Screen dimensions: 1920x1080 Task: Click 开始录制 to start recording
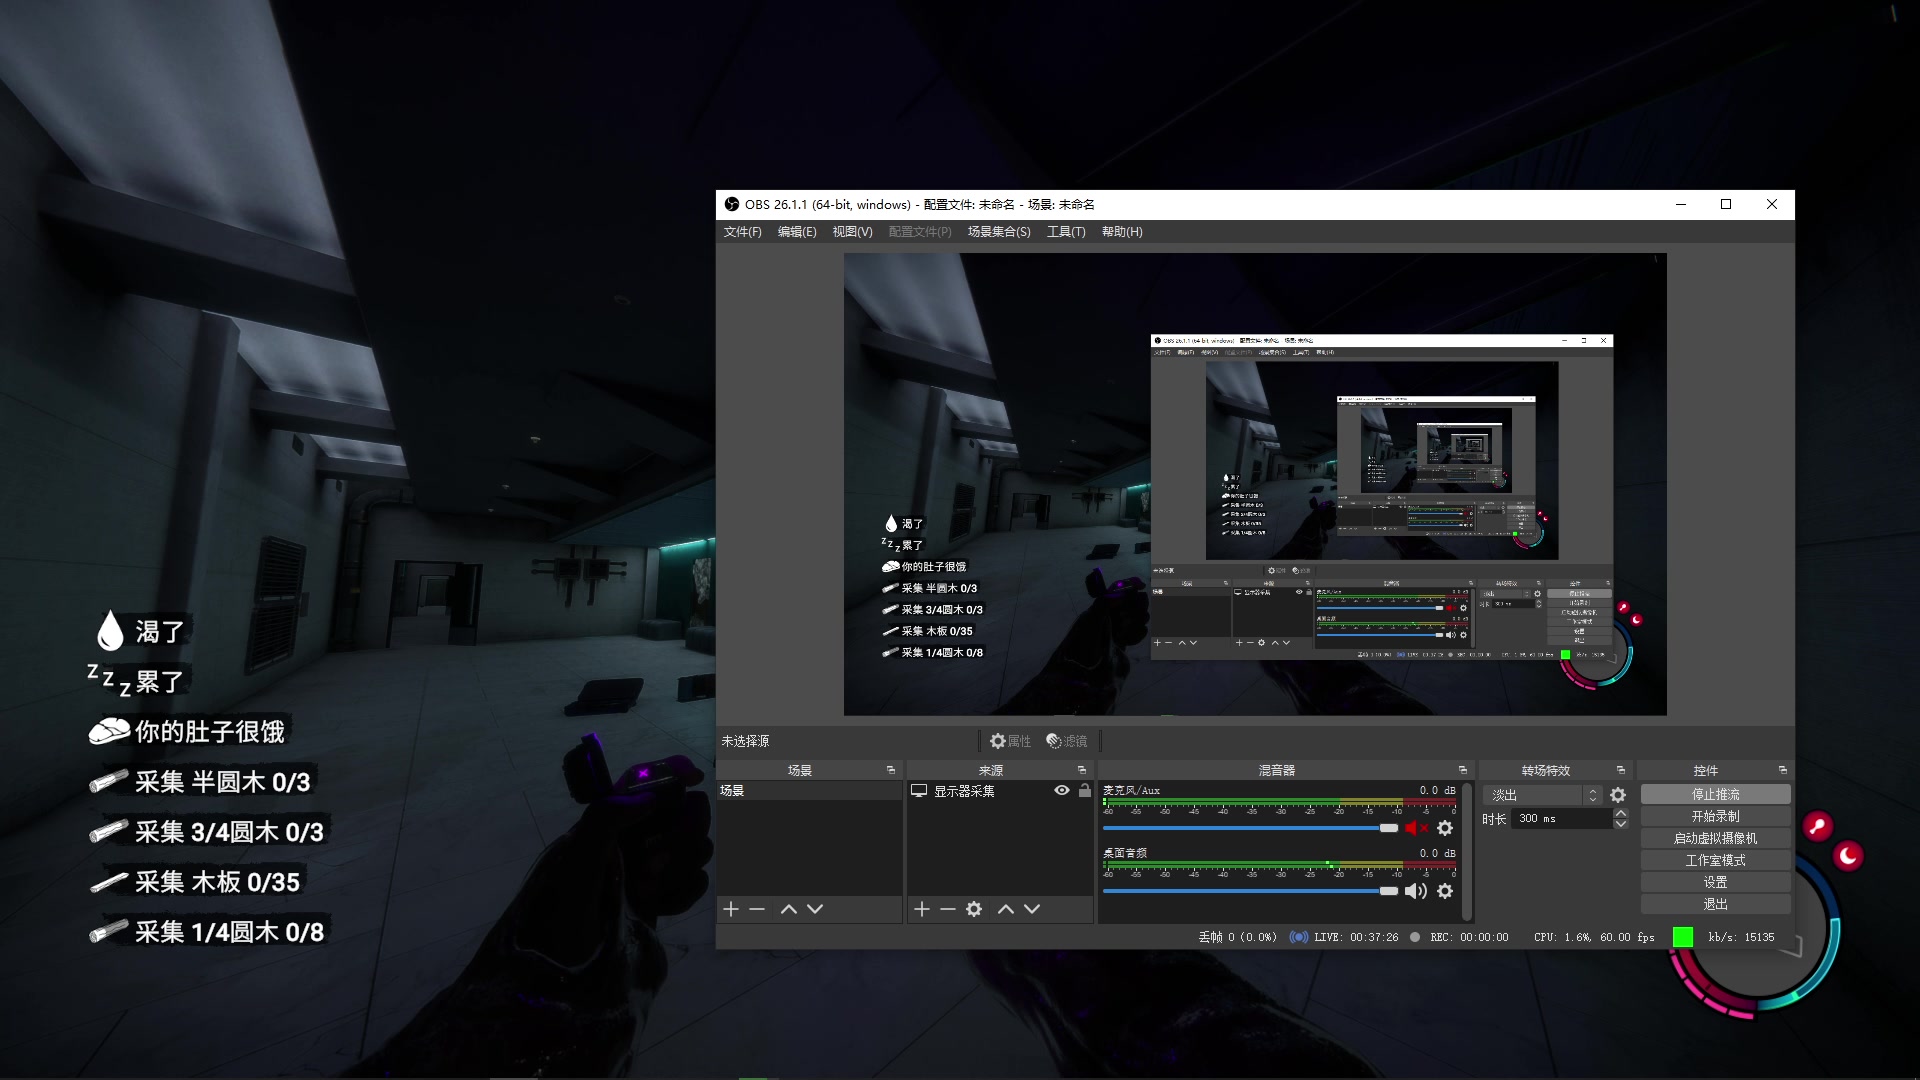click(x=1715, y=816)
